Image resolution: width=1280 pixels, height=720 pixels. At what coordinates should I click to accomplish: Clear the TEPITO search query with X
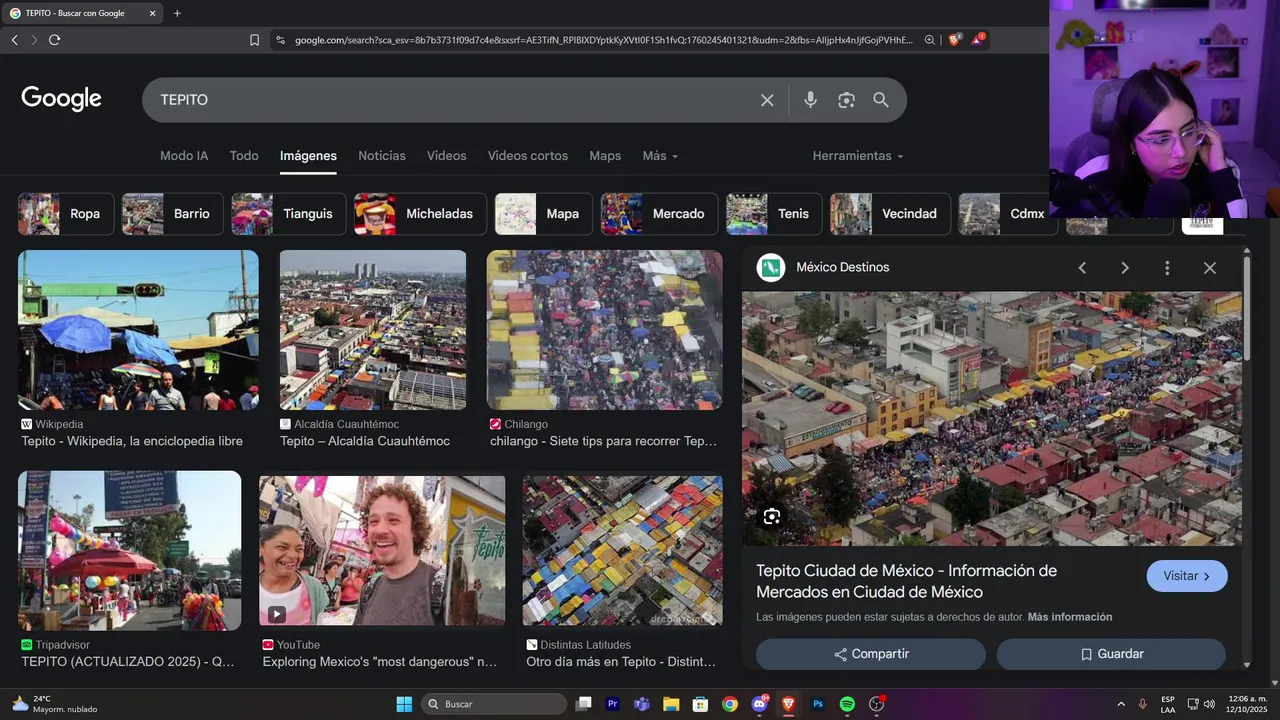pos(767,100)
